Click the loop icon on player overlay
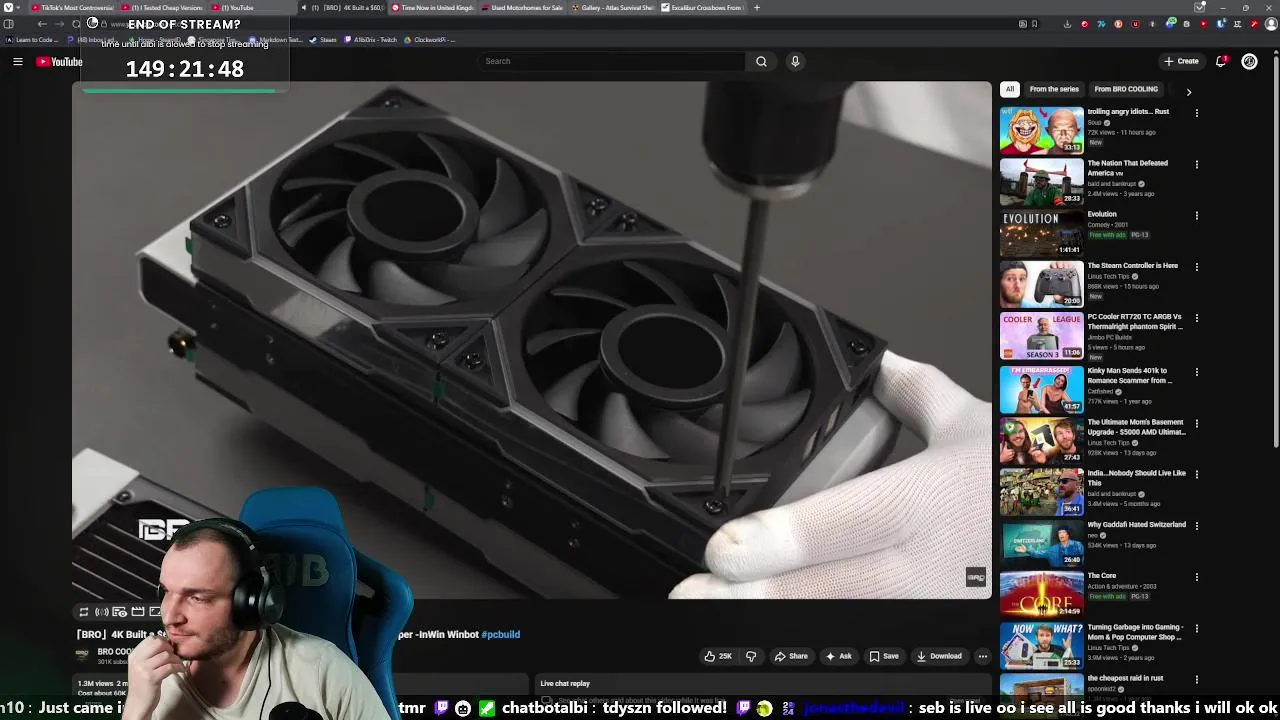Image resolution: width=1280 pixels, height=720 pixels. click(x=84, y=612)
